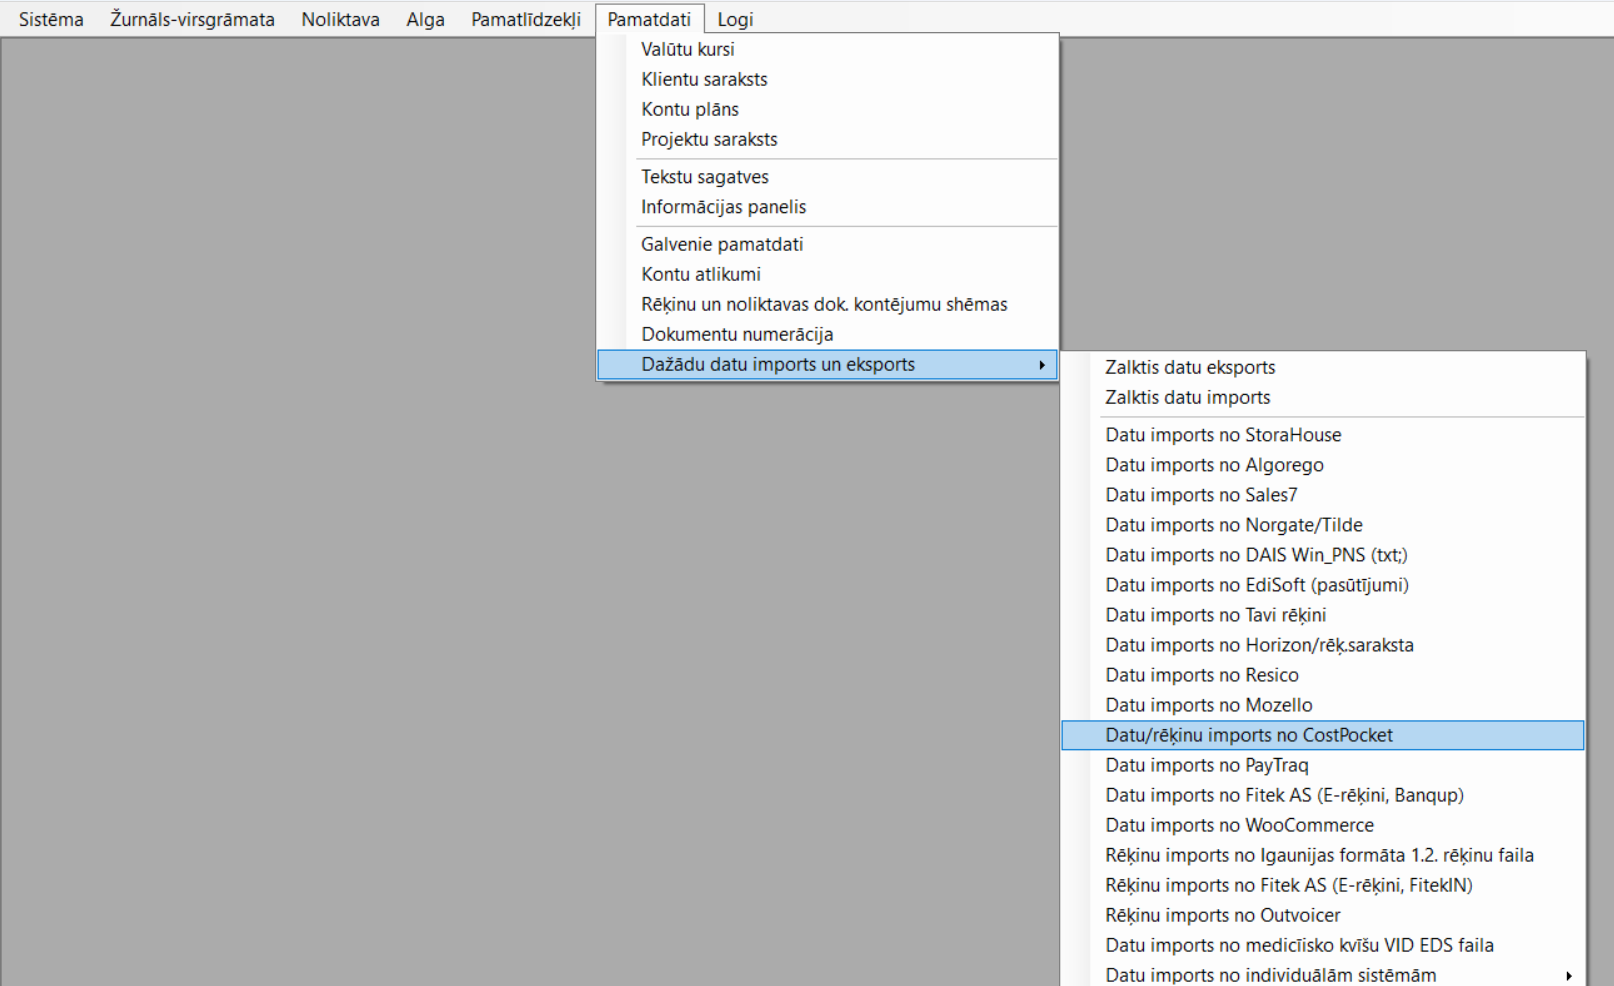This screenshot has height=986, width=1614.
Task: Select Tekstu sagatves
Action: point(827,177)
